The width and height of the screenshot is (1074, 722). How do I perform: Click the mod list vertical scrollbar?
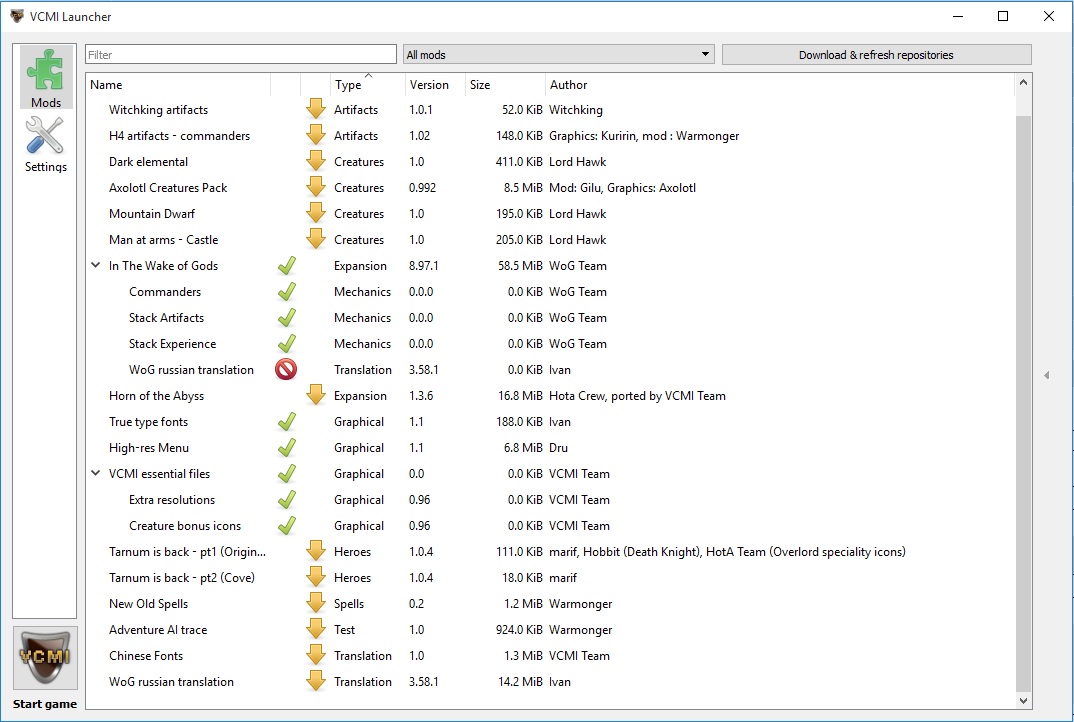coord(1022,400)
